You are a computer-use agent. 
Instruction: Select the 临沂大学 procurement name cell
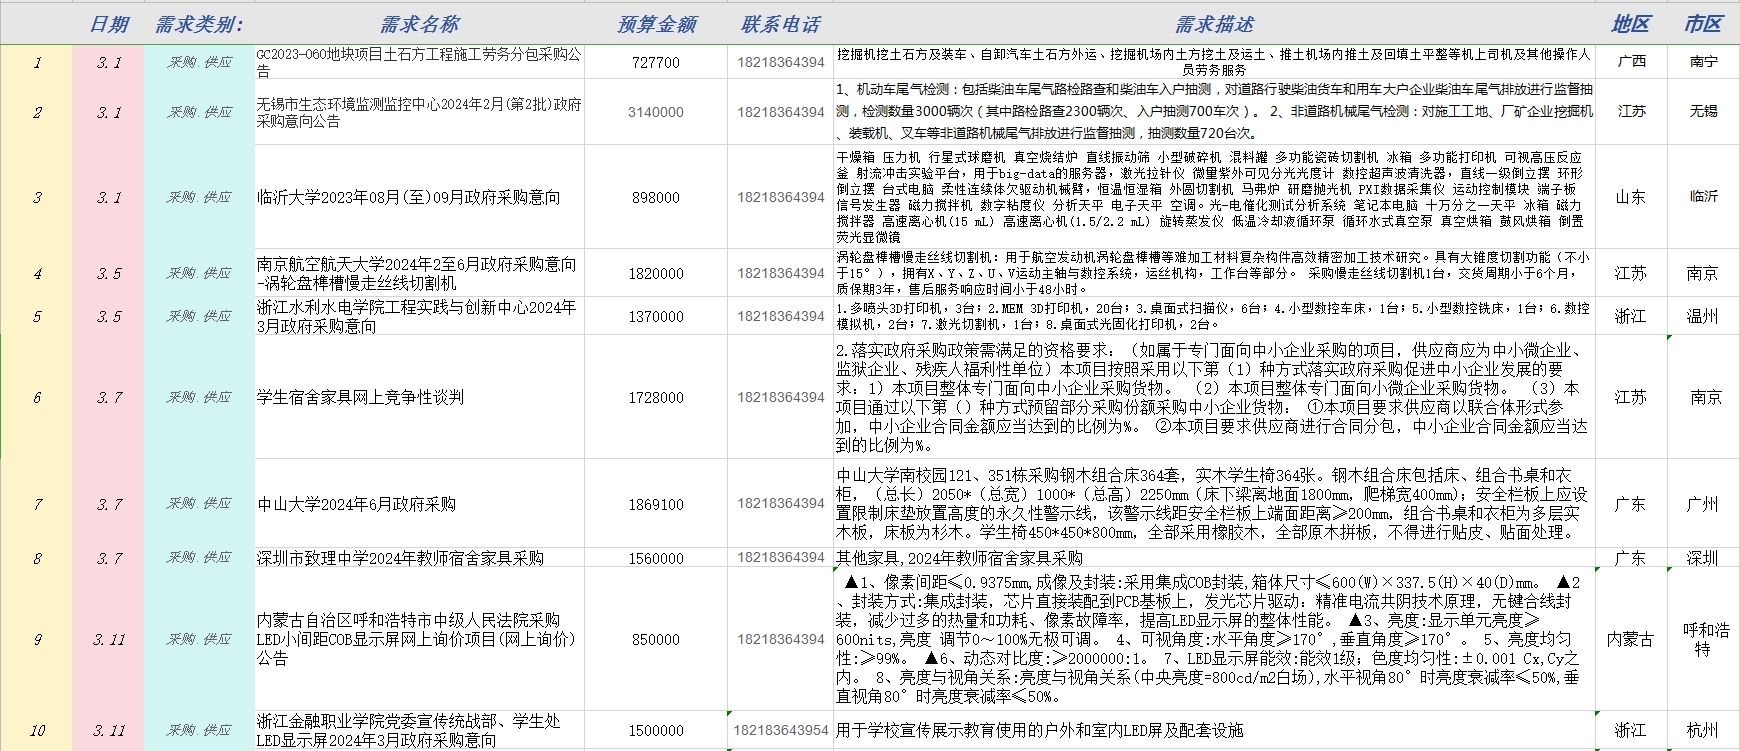[419, 198]
